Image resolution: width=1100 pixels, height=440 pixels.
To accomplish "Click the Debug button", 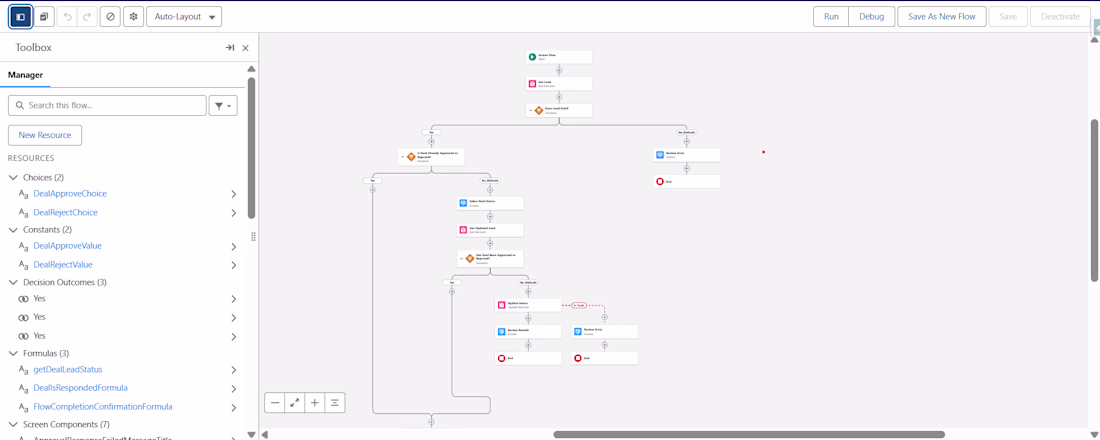I will tap(871, 16).
